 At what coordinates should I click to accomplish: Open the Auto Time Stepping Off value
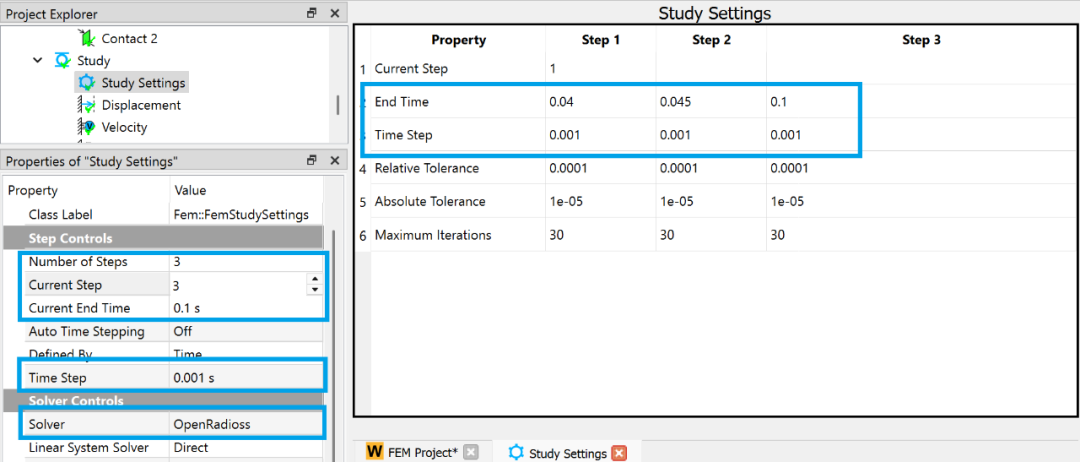point(246,331)
